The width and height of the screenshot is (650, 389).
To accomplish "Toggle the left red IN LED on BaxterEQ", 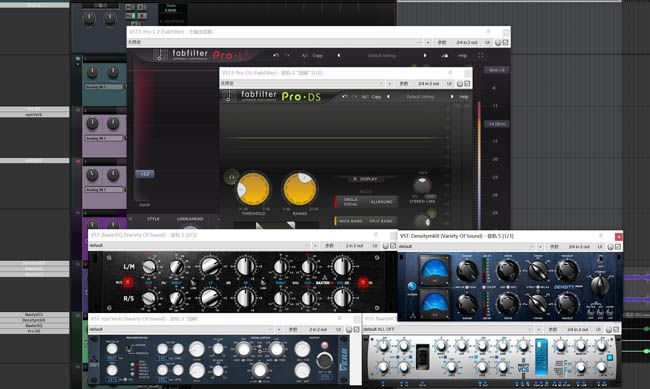I will (x=128, y=282).
